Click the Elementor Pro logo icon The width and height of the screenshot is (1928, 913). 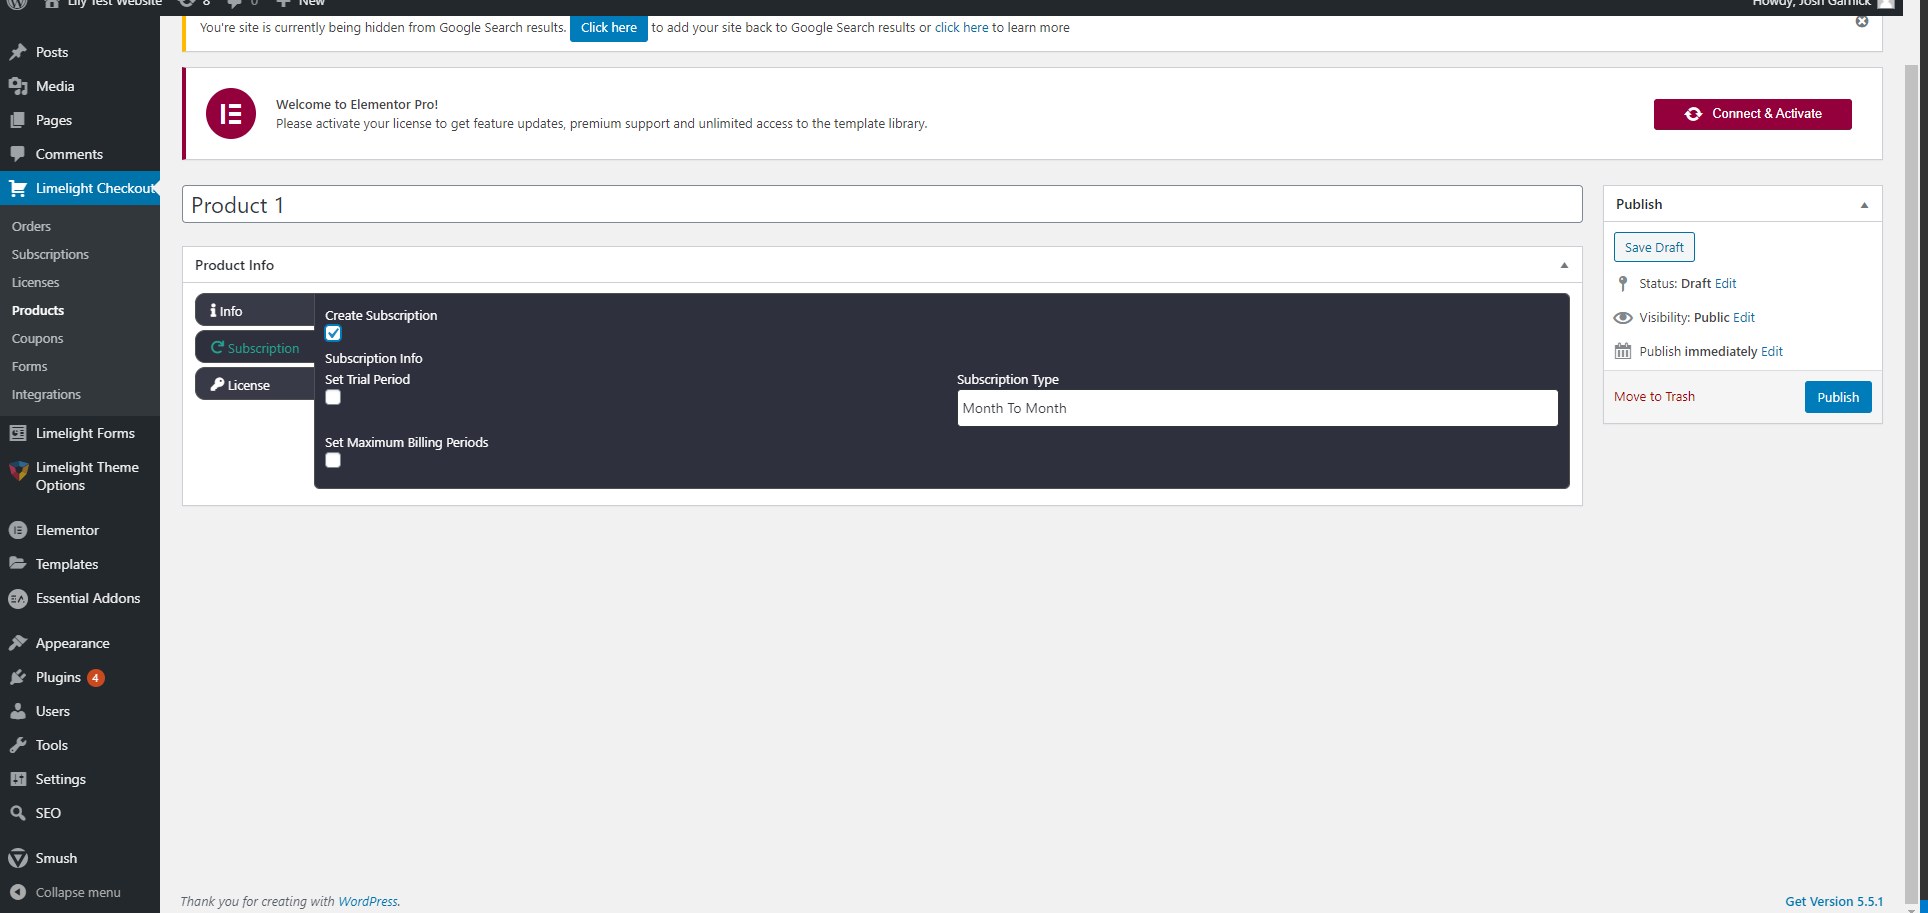click(231, 114)
